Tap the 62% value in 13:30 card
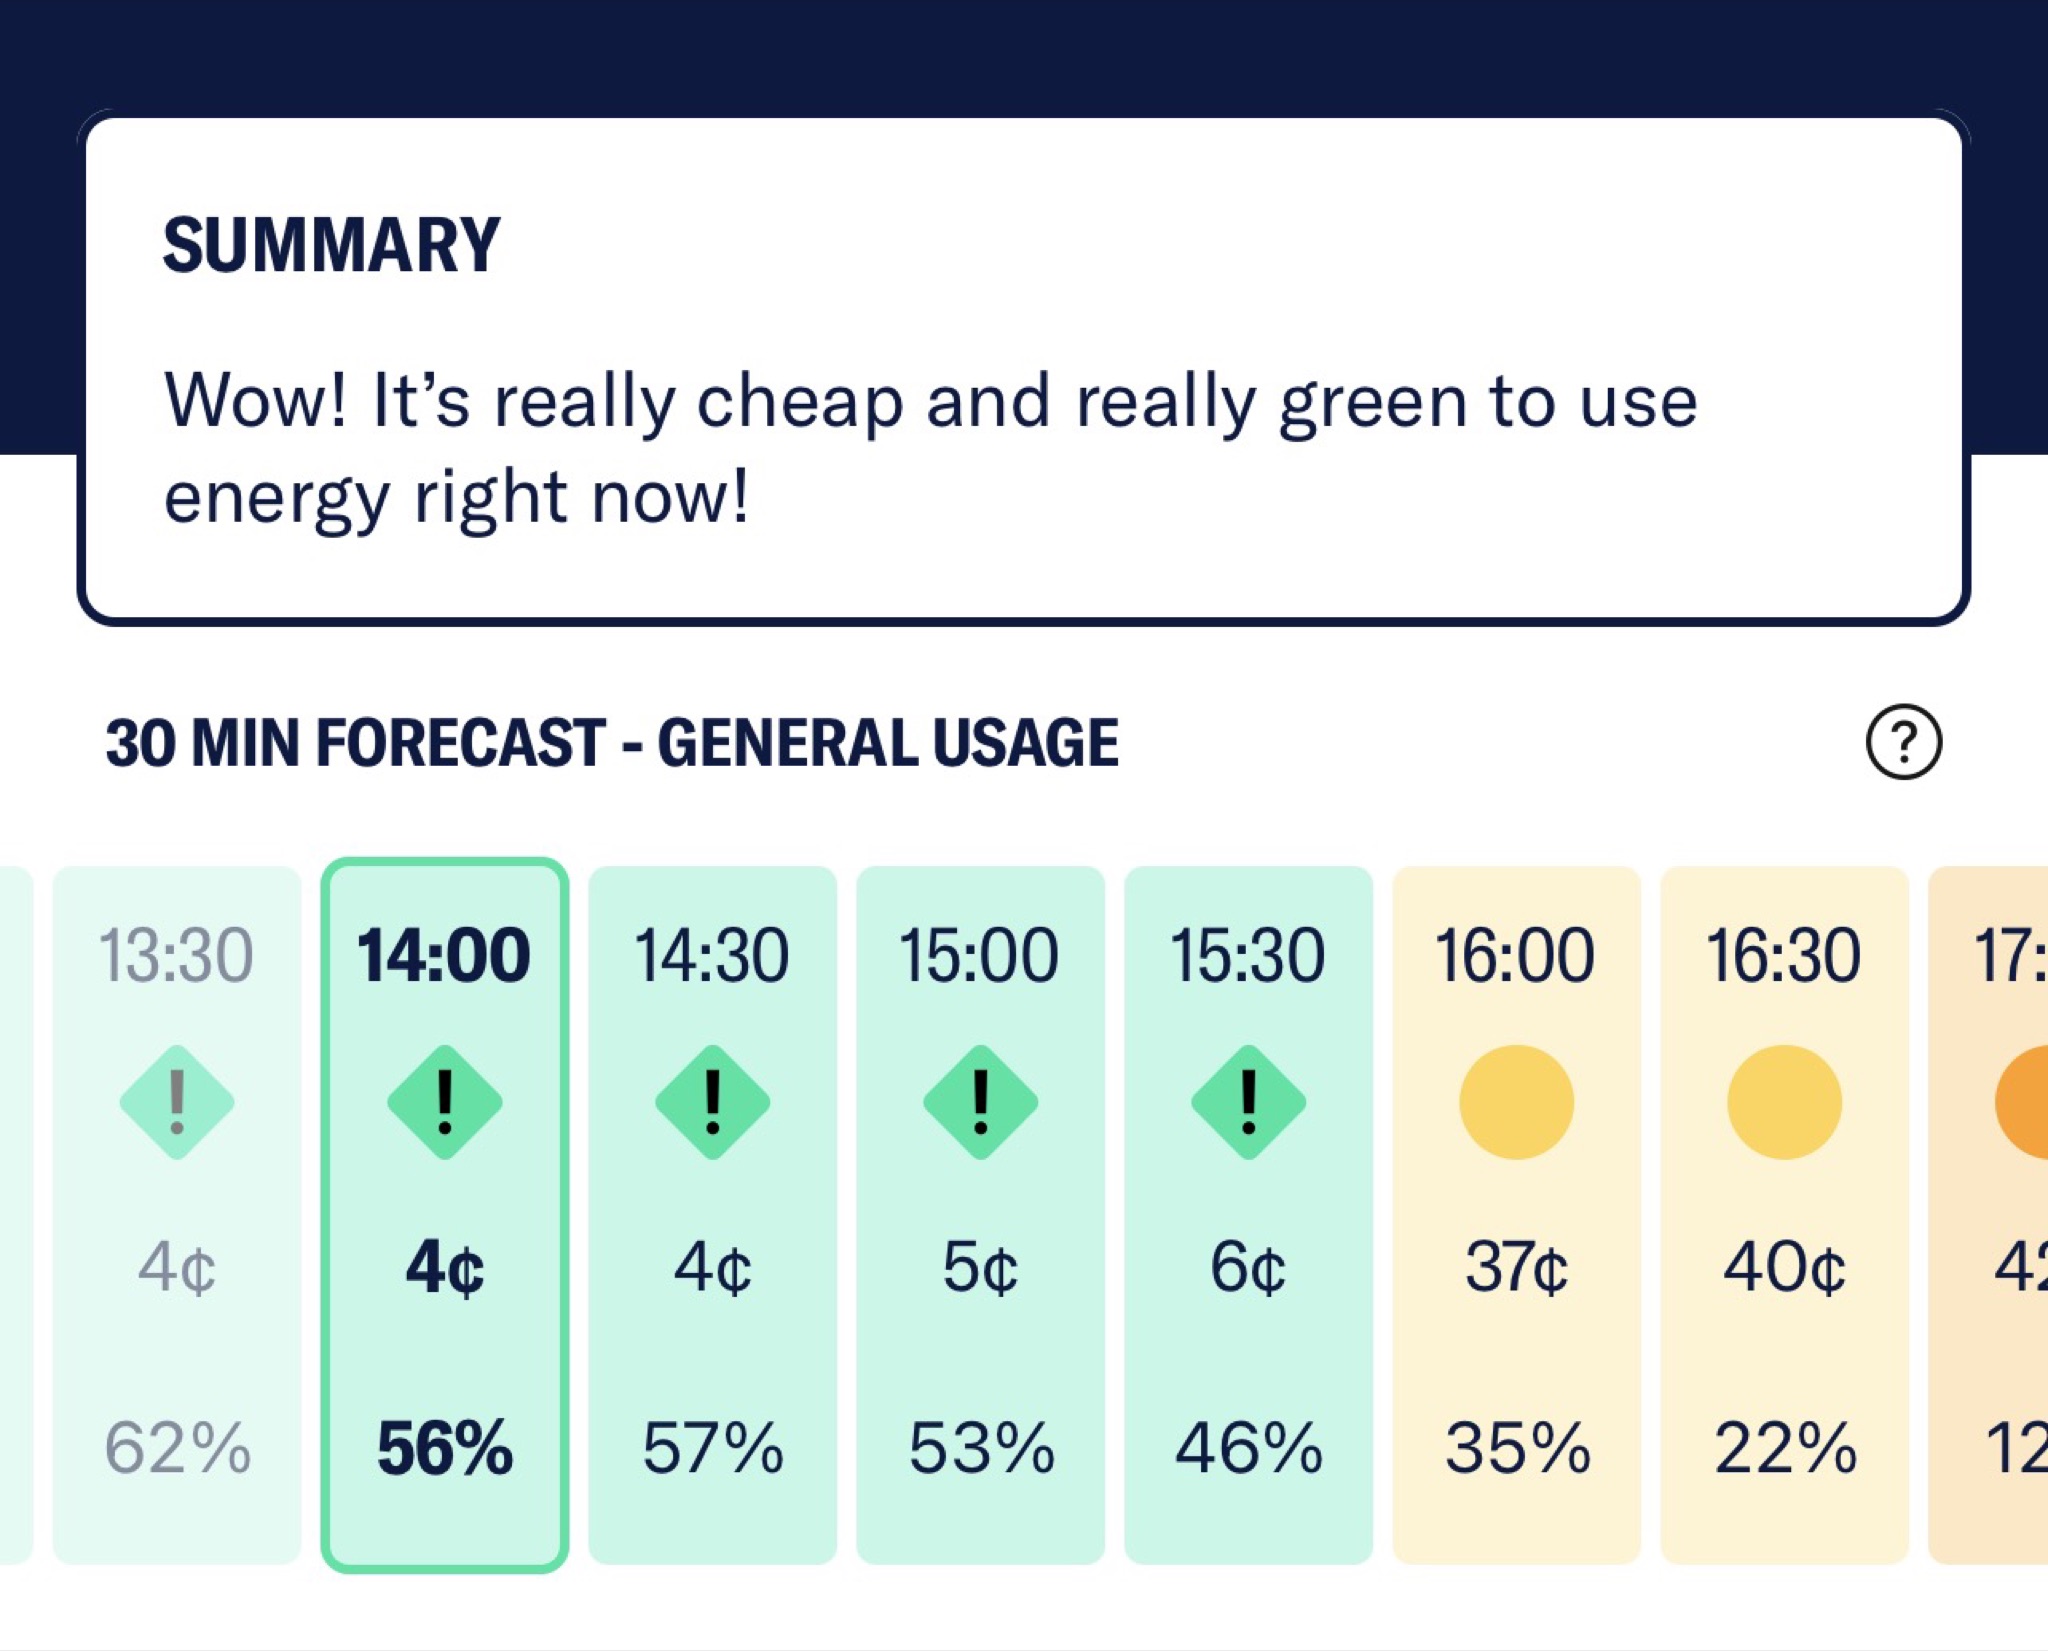This screenshot has width=2048, height=1651. (x=177, y=1448)
